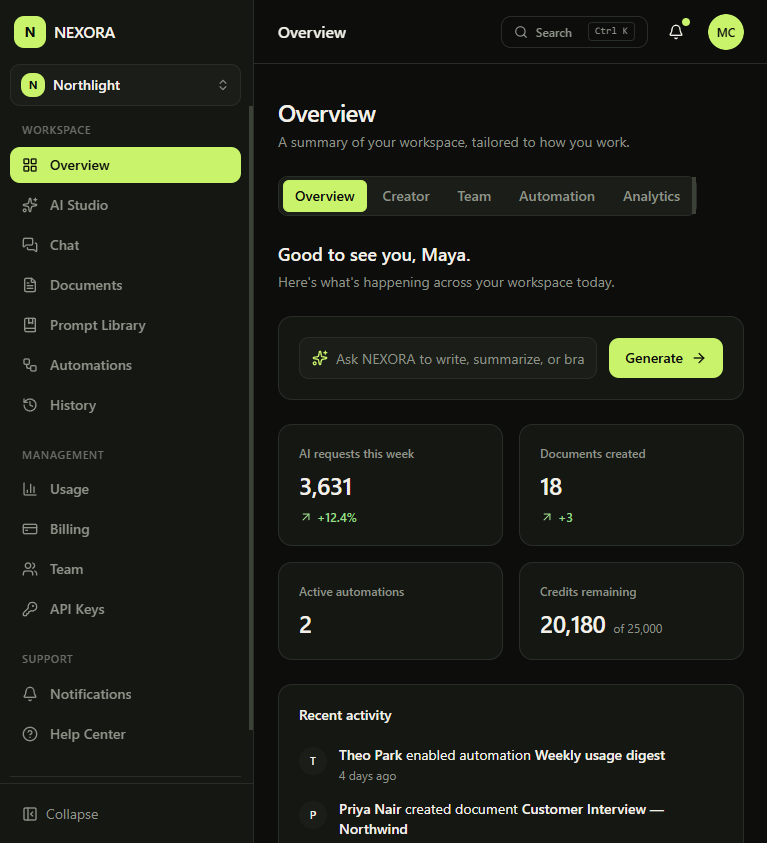
Task: Switch to the Creator tab
Action: [406, 196]
